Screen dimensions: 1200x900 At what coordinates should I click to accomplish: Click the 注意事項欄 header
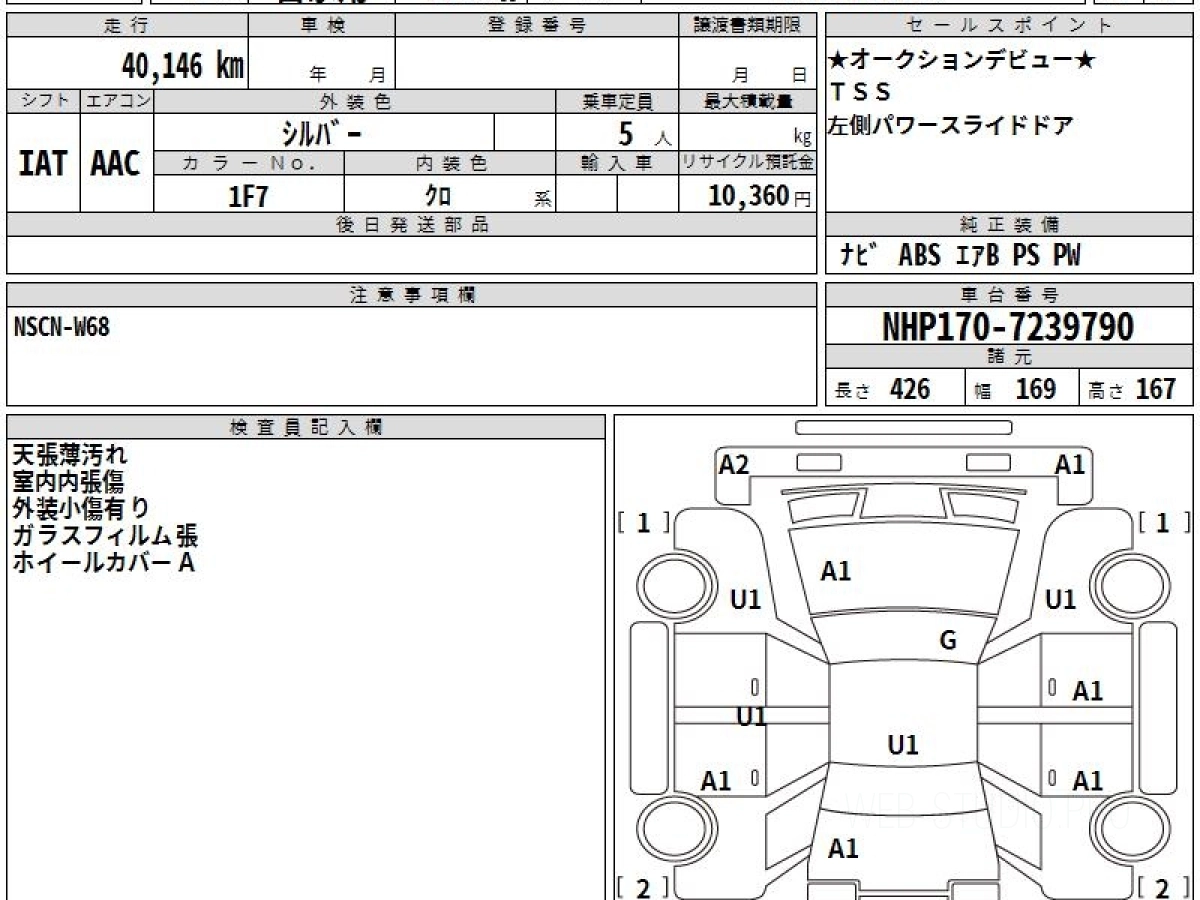(412, 295)
